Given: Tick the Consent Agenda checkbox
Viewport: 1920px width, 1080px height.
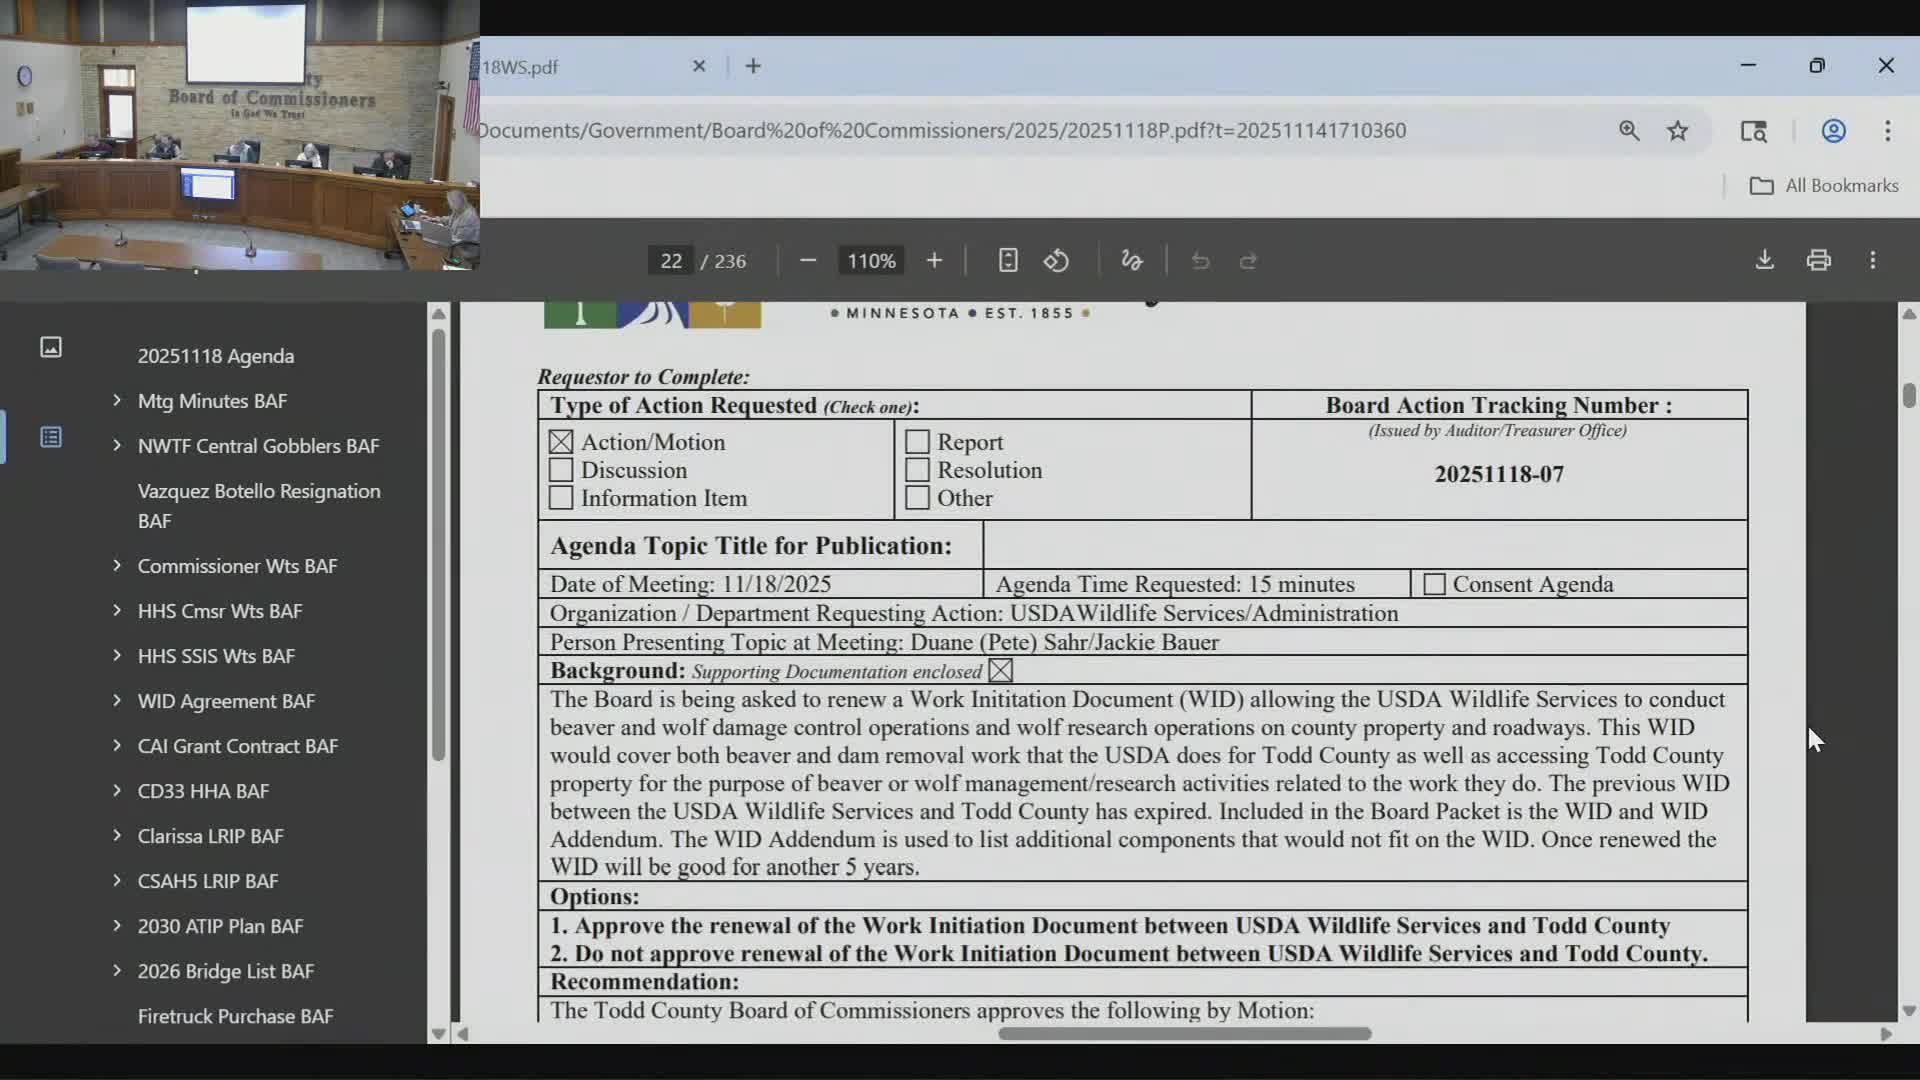Looking at the screenshot, I should [1434, 584].
